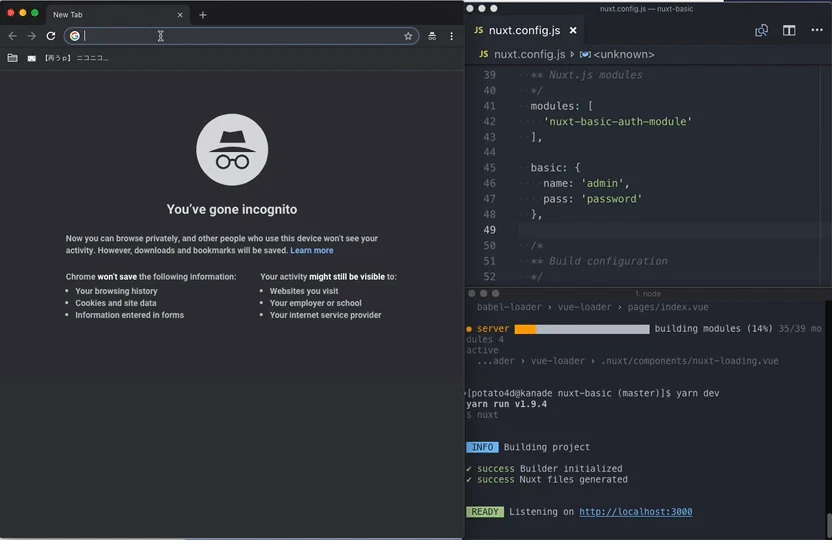Open the Japanese bookmark in bookmarks bar
The image size is (832, 540).
(x=76, y=58)
